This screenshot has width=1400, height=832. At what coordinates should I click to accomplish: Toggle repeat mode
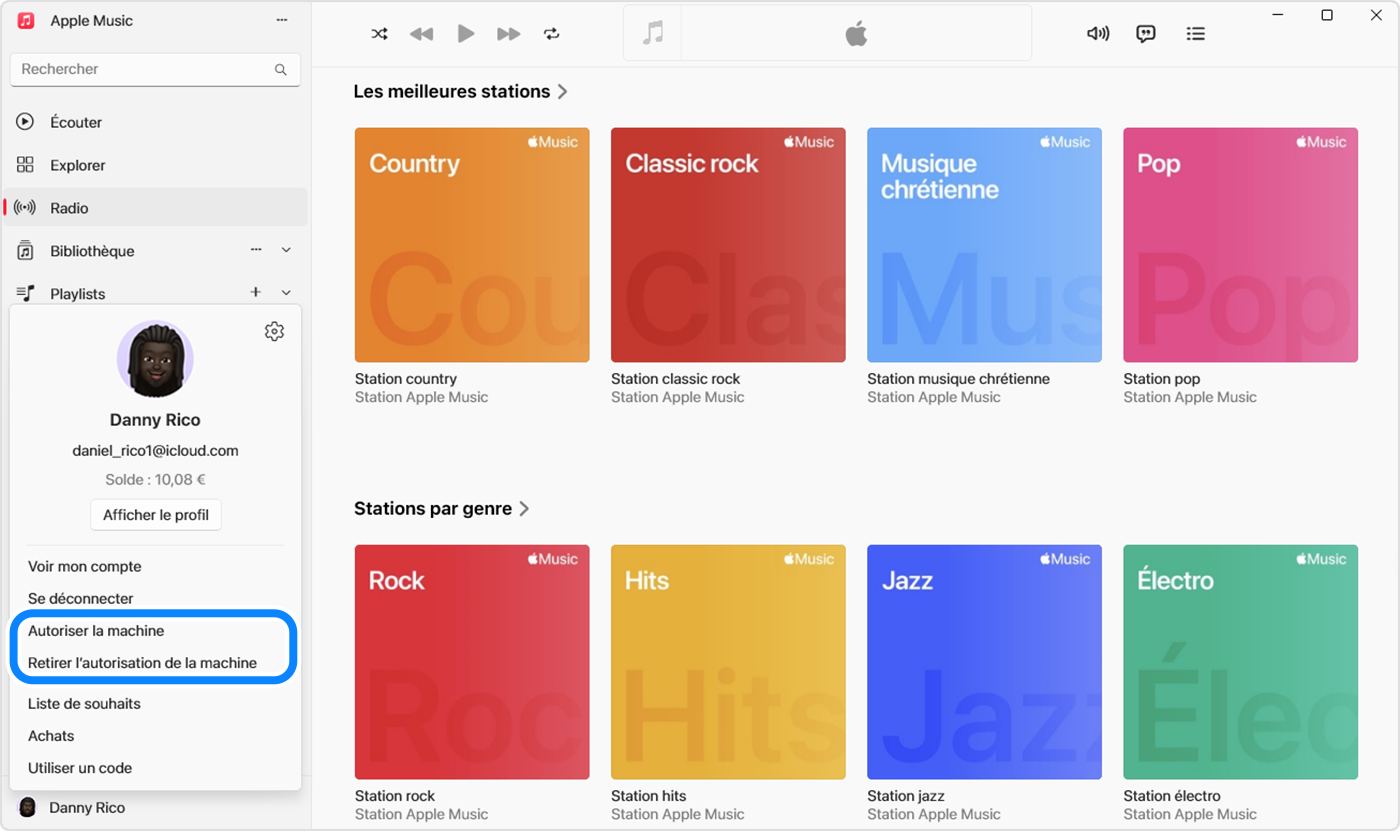[x=552, y=34]
